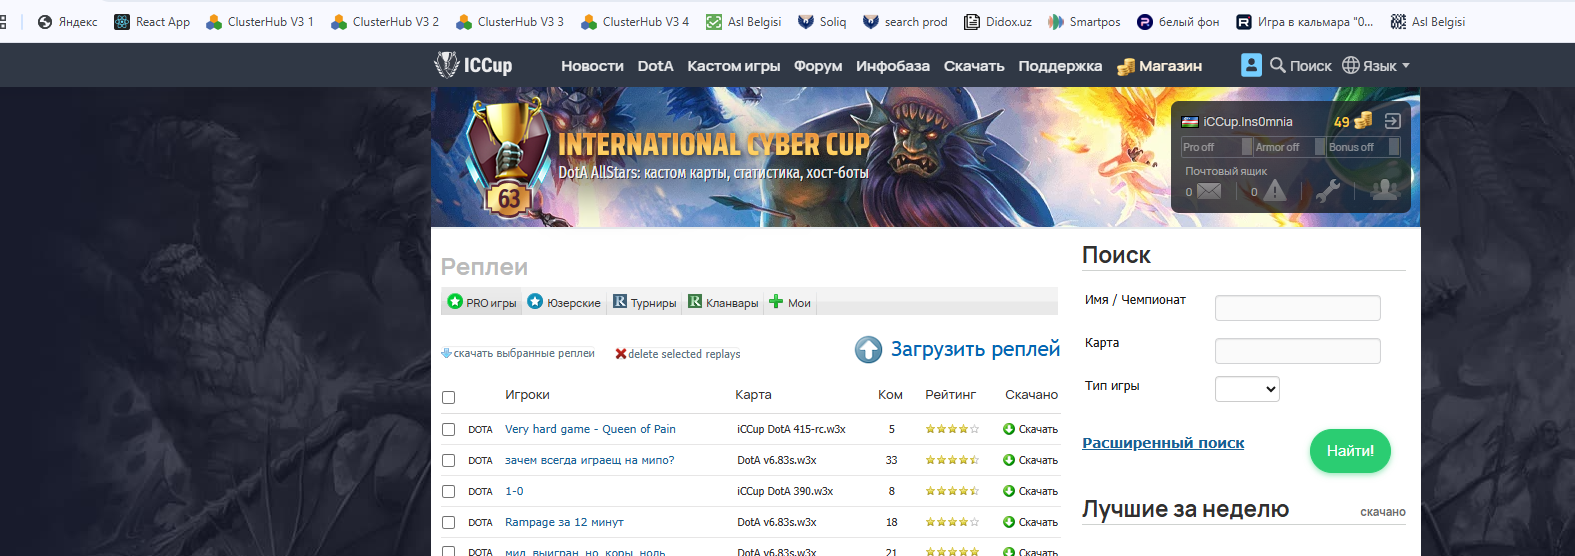Image resolution: width=1575 pixels, height=556 pixels.
Task: Open the Скачать nav menu
Action: 974,66
